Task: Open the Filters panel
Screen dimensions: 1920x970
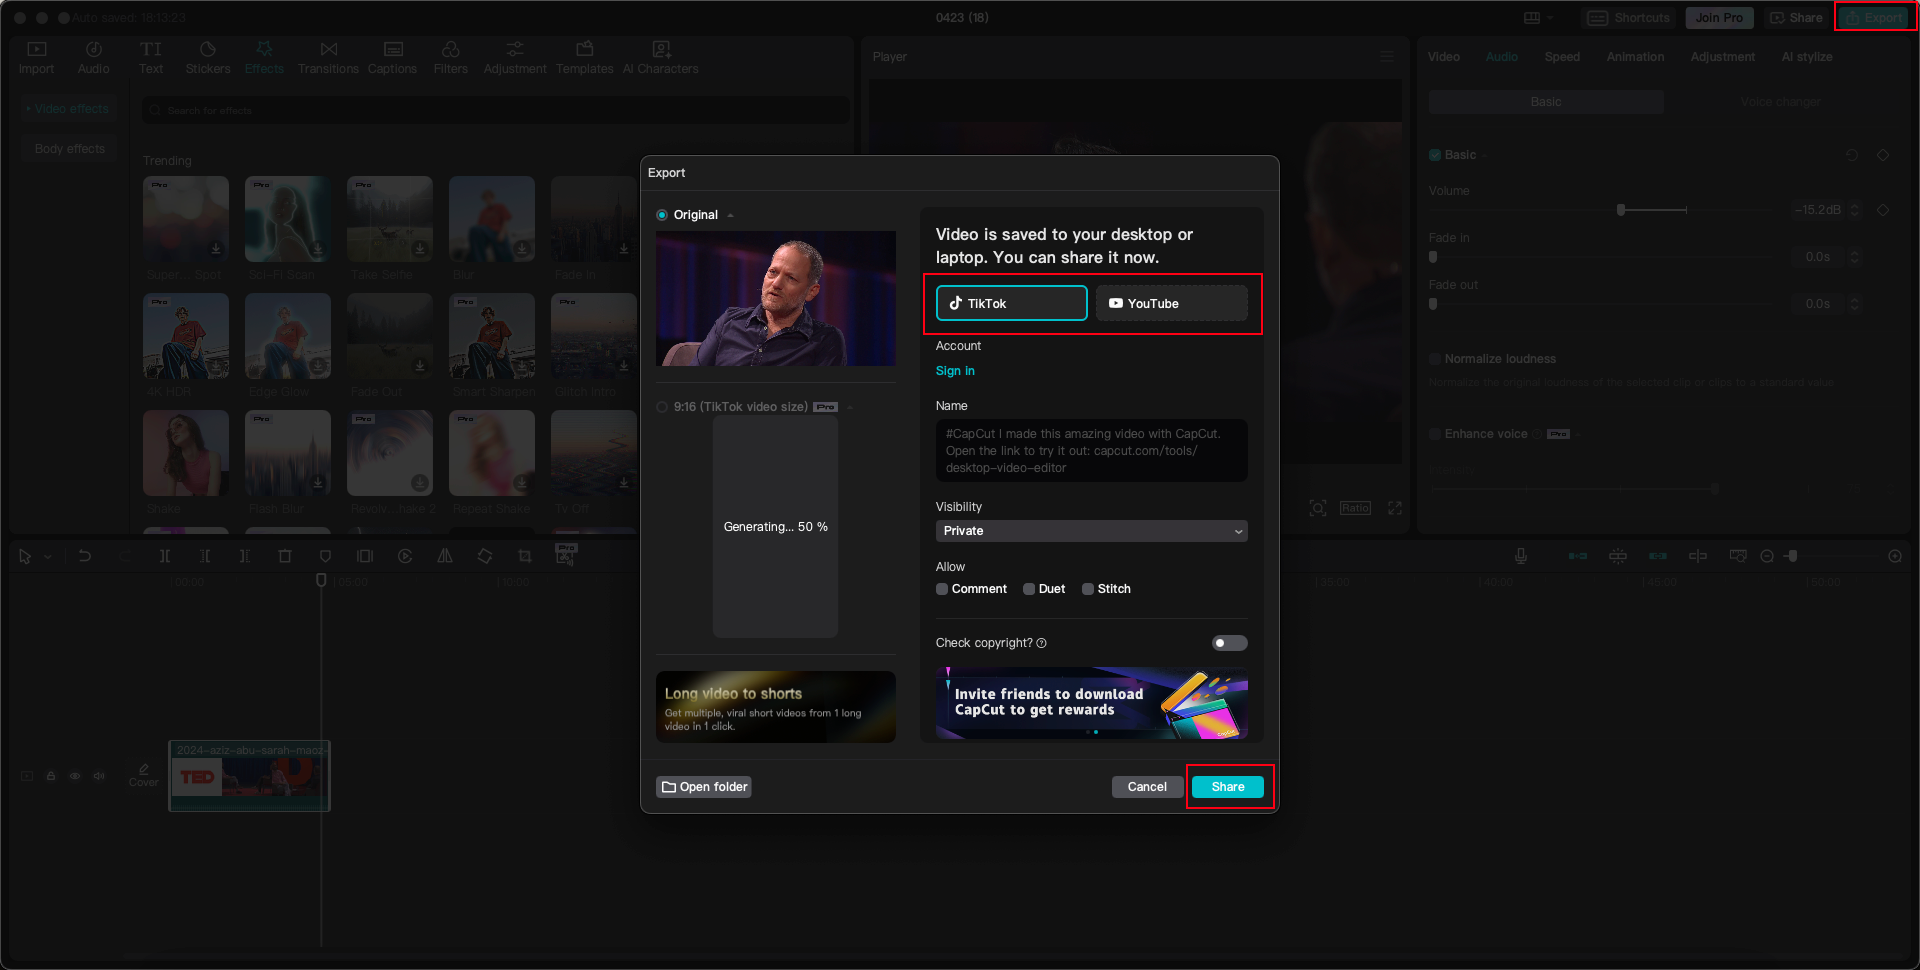Action: [450, 56]
